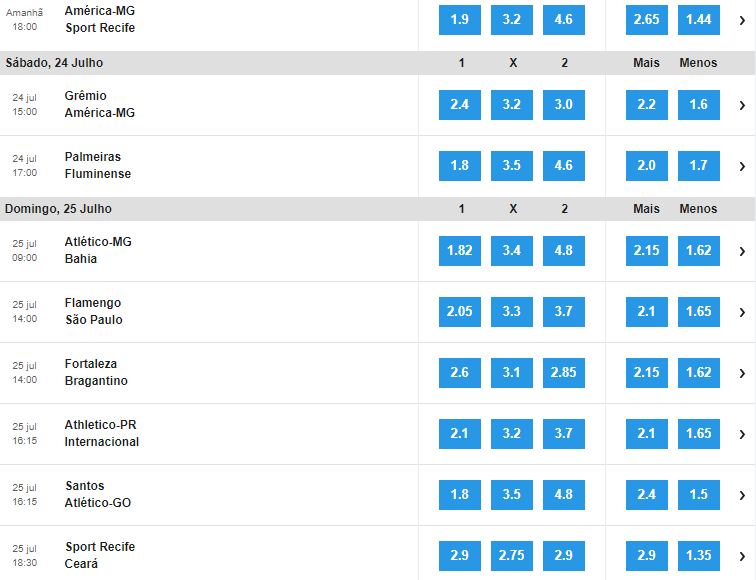Open Atlético-MG vs Bahia details arrow
The width and height of the screenshot is (756, 580).
pos(742,251)
